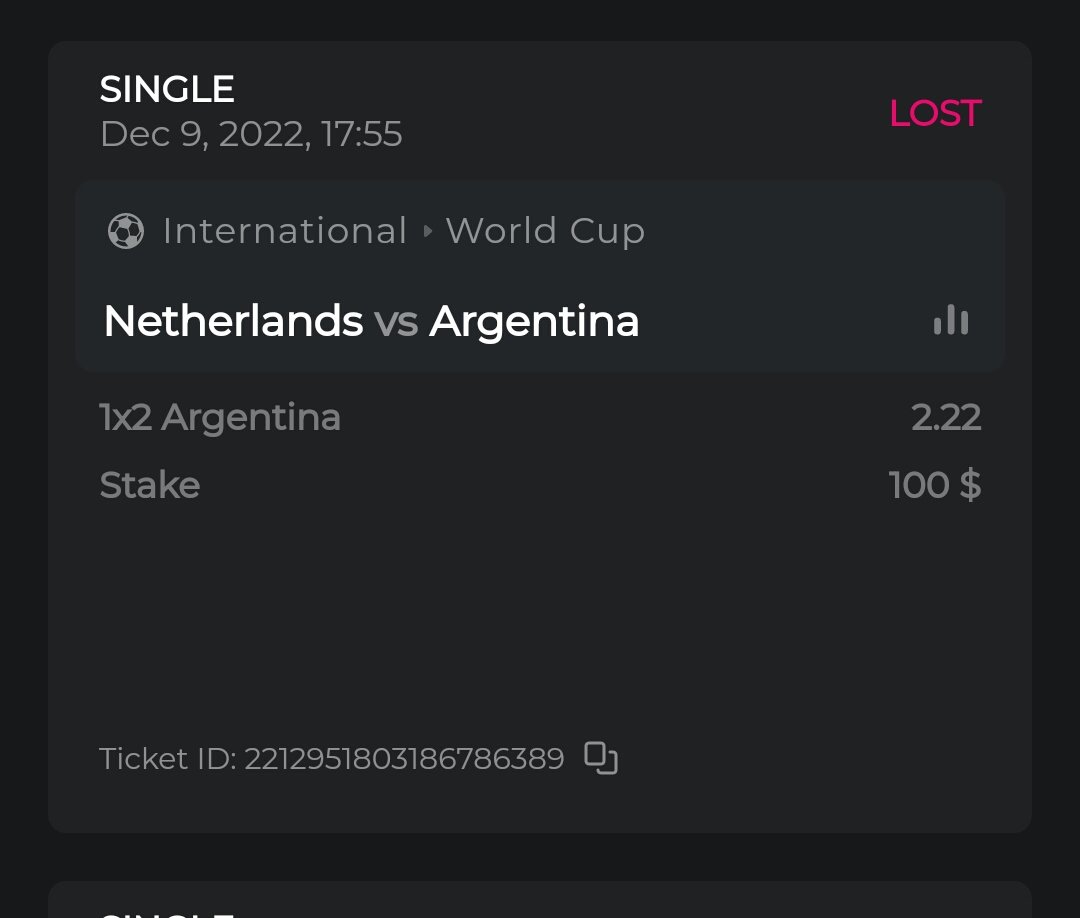Click the vs text between teams
This screenshot has width=1080, height=918.
click(x=396, y=322)
